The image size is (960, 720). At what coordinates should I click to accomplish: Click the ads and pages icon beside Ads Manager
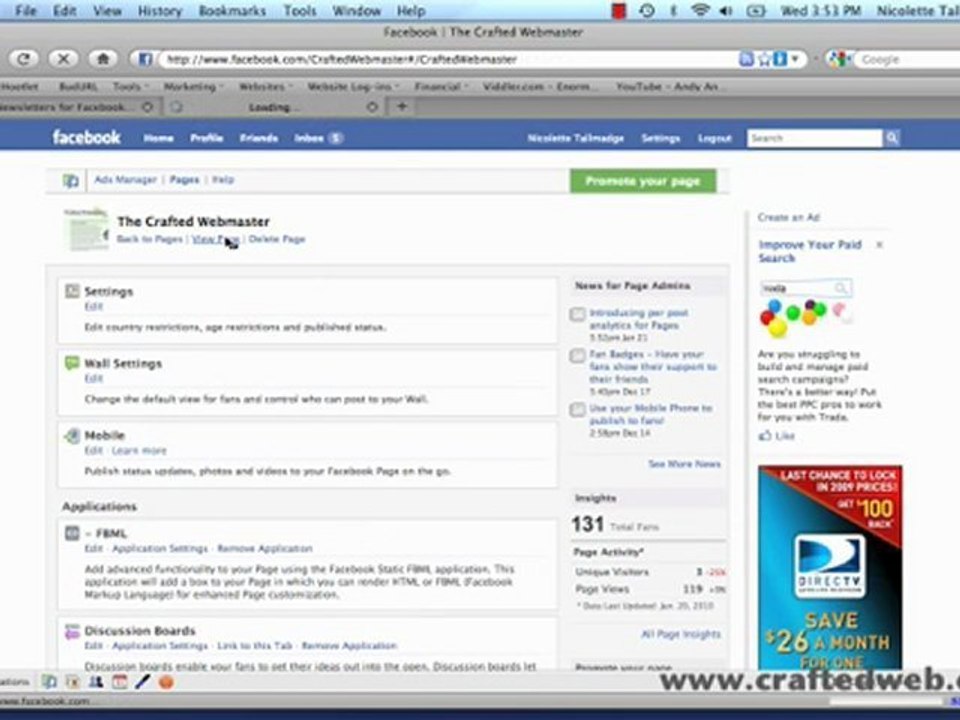[71, 181]
